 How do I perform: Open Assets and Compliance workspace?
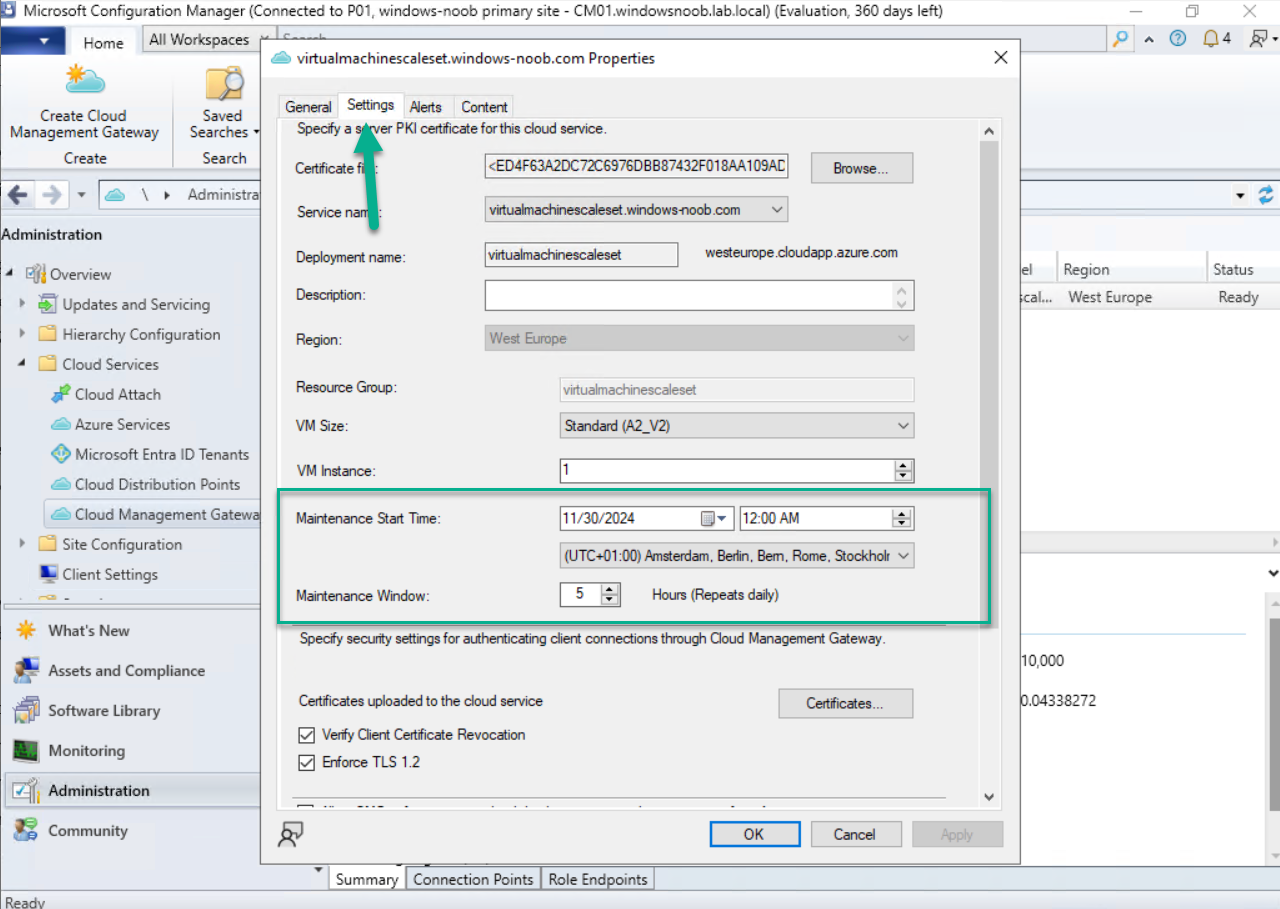tap(126, 671)
